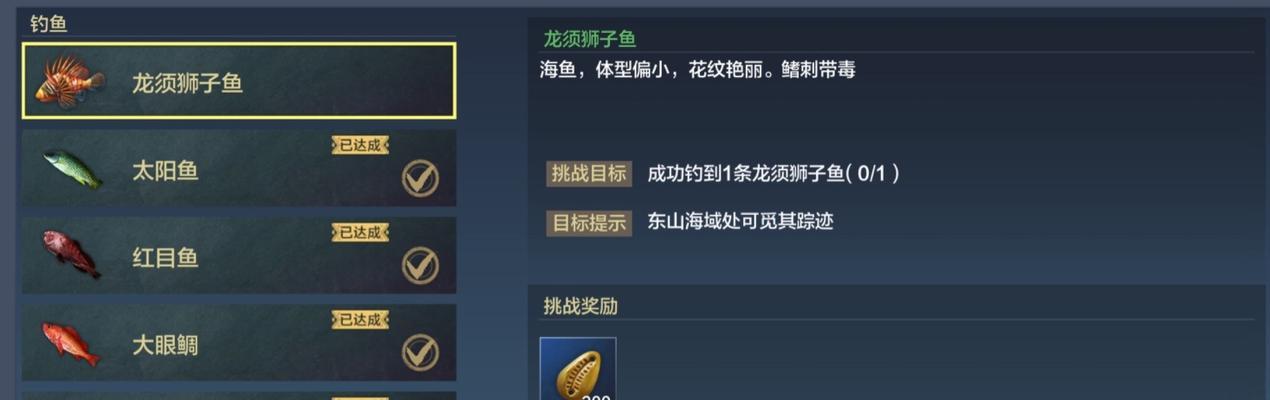
Task: Select the 龙须狮子鱼 list entry
Action: point(239,81)
